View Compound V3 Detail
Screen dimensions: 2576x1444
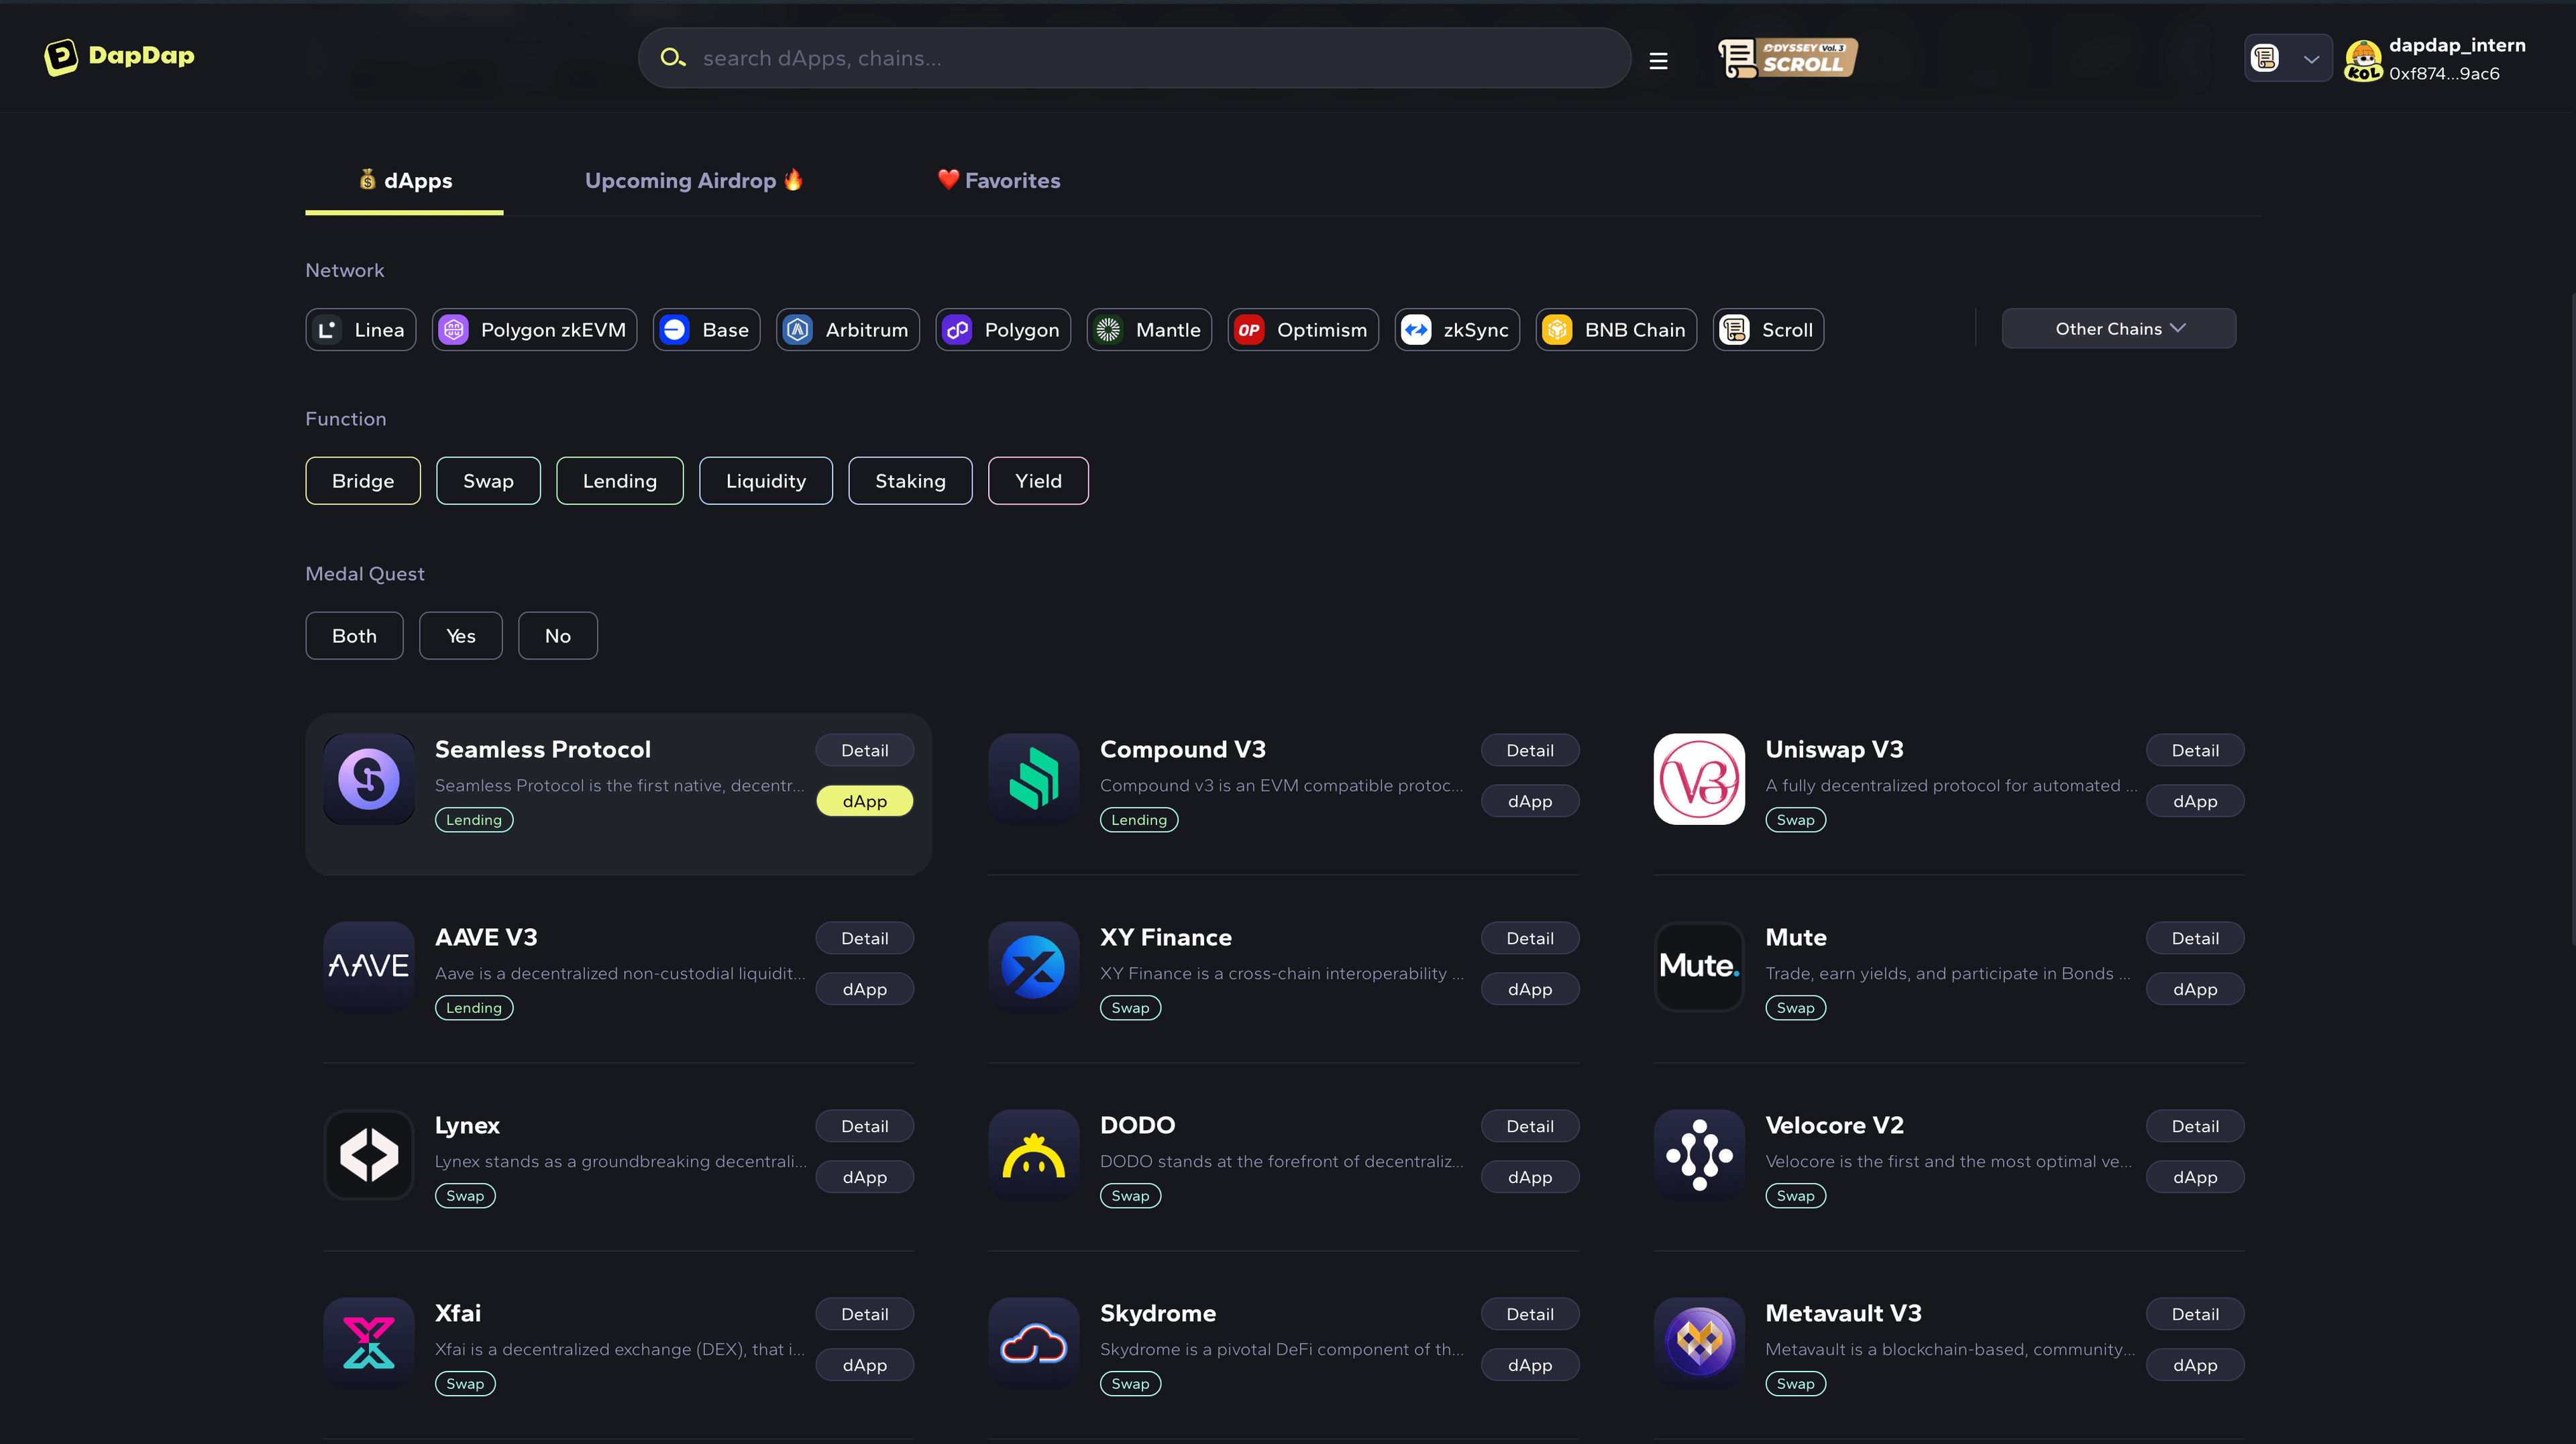(1530, 750)
